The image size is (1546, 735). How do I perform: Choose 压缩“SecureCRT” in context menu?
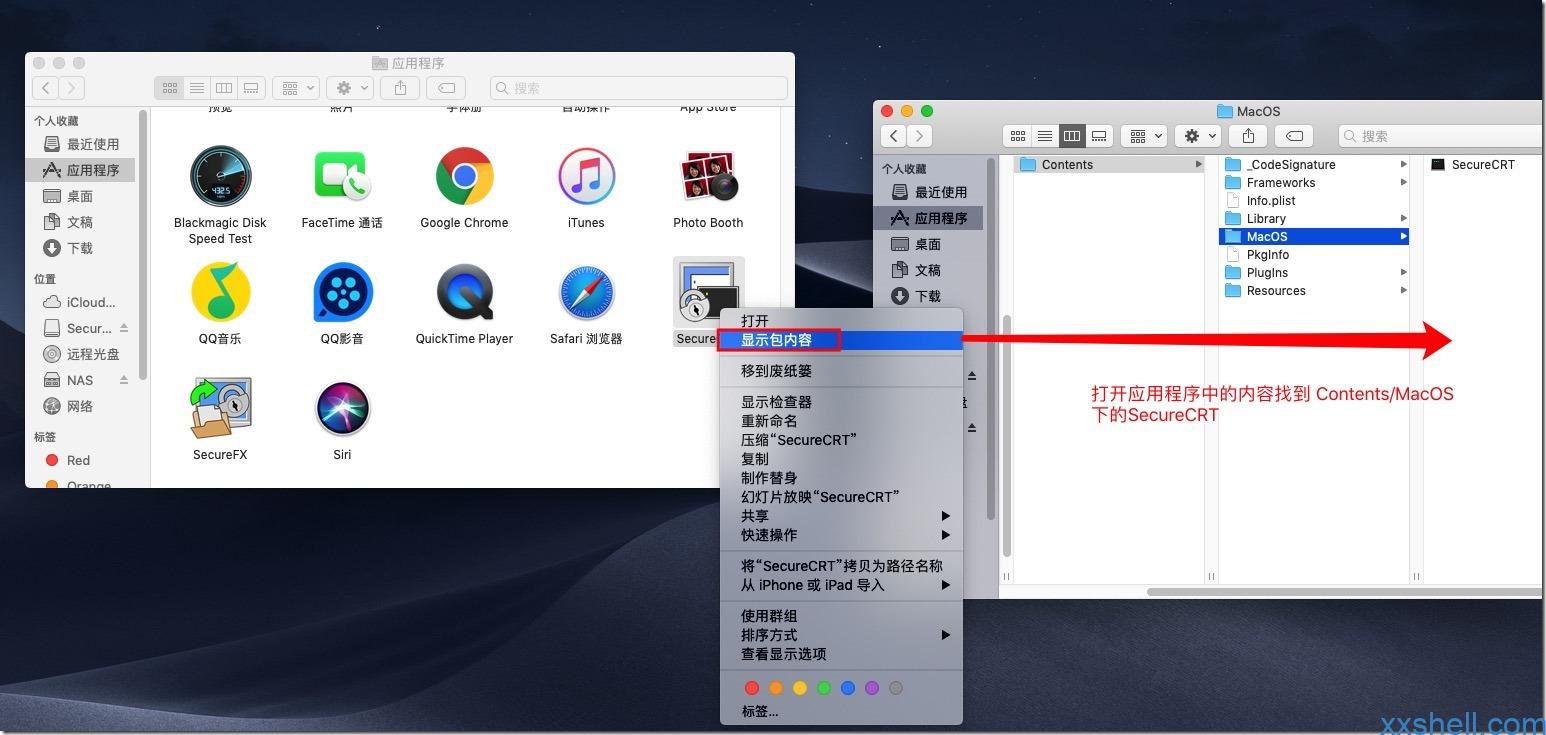(841, 440)
